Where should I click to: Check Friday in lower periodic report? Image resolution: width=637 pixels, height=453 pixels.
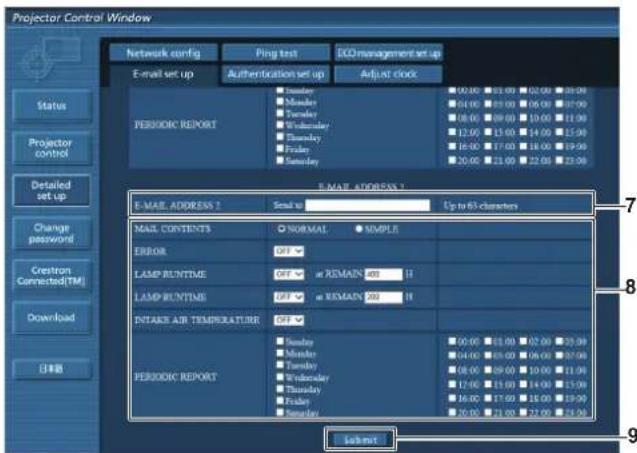click(280, 401)
